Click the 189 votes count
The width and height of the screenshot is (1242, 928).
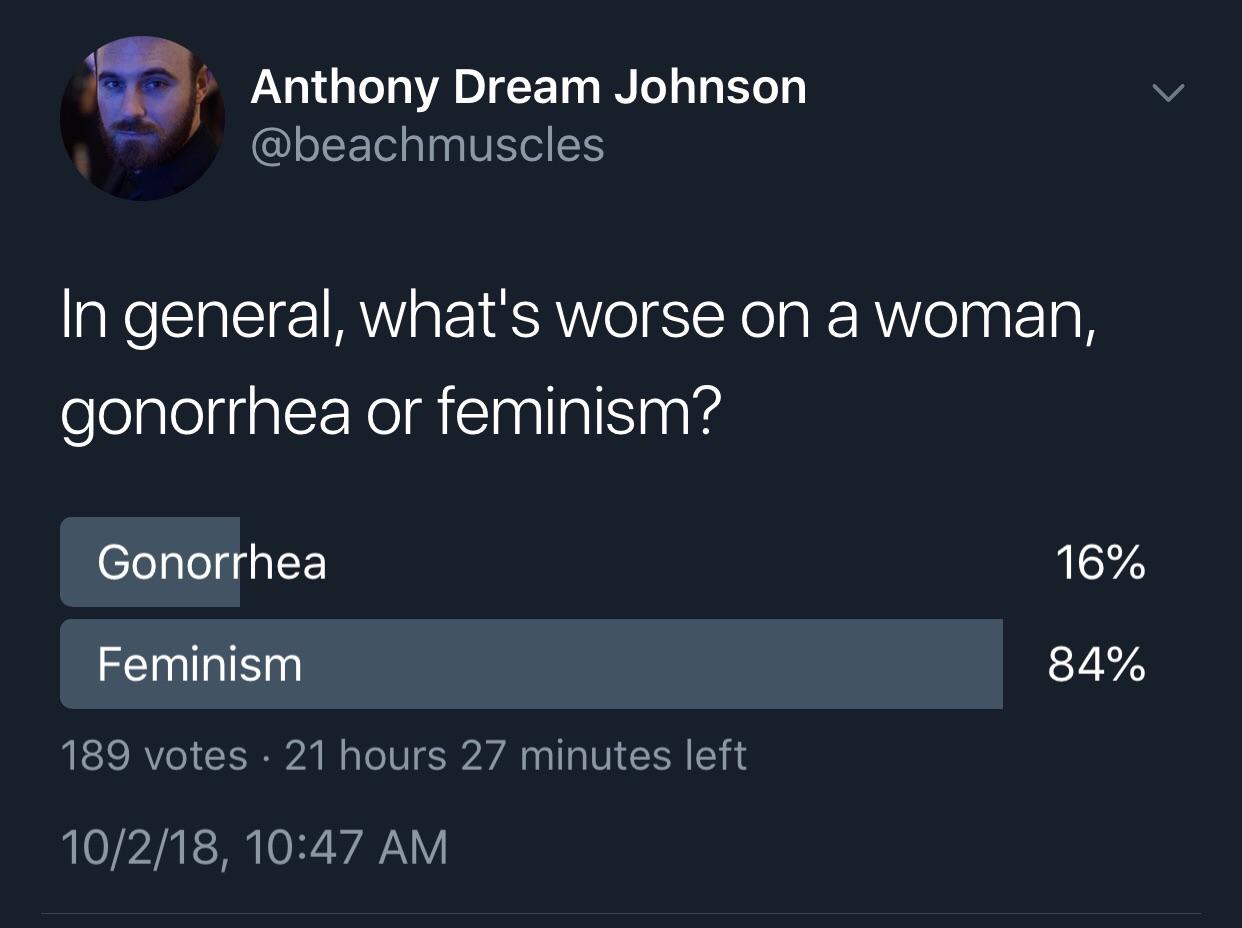point(154,755)
